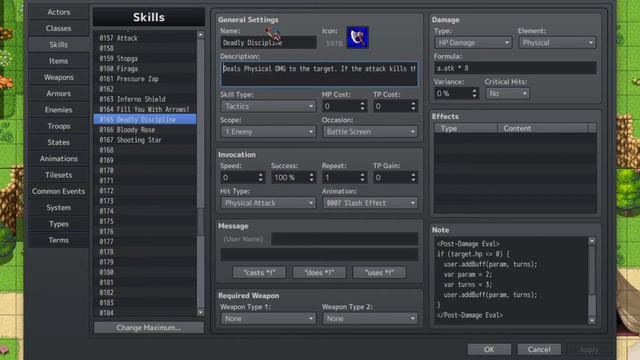Open the States tab

pos(59,142)
